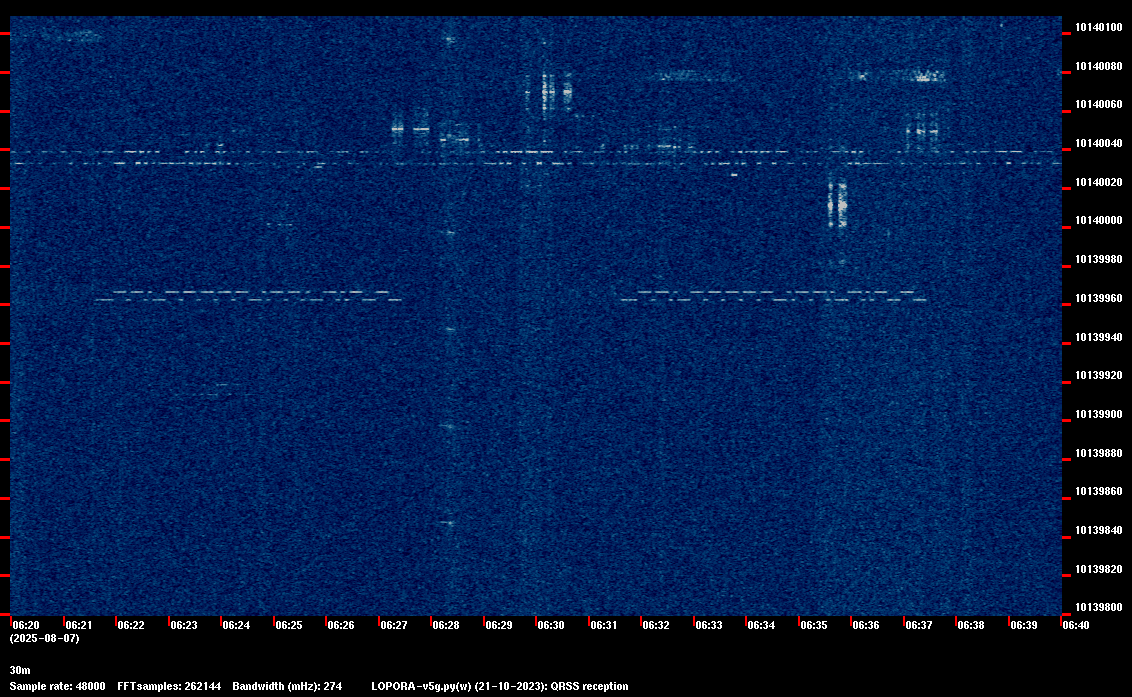
Task: Click the 06:29 time label
Action: click(499, 625)
